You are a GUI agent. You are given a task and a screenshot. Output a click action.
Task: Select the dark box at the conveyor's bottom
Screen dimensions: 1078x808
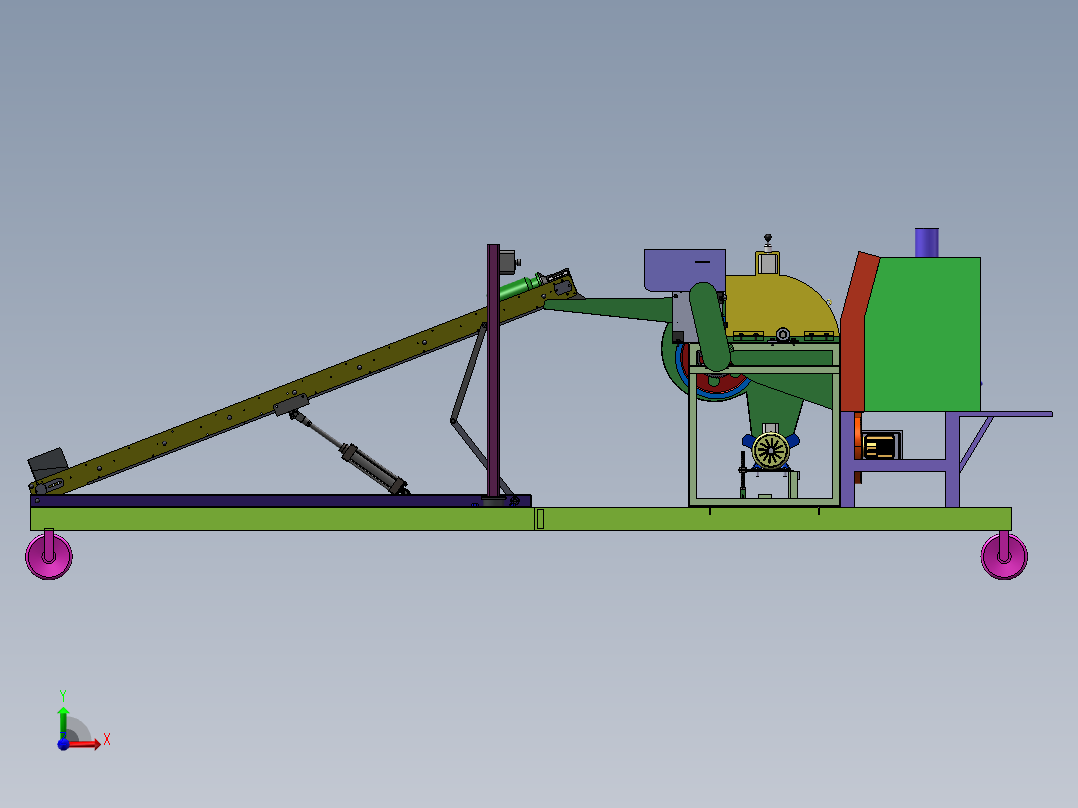[47, 464]
